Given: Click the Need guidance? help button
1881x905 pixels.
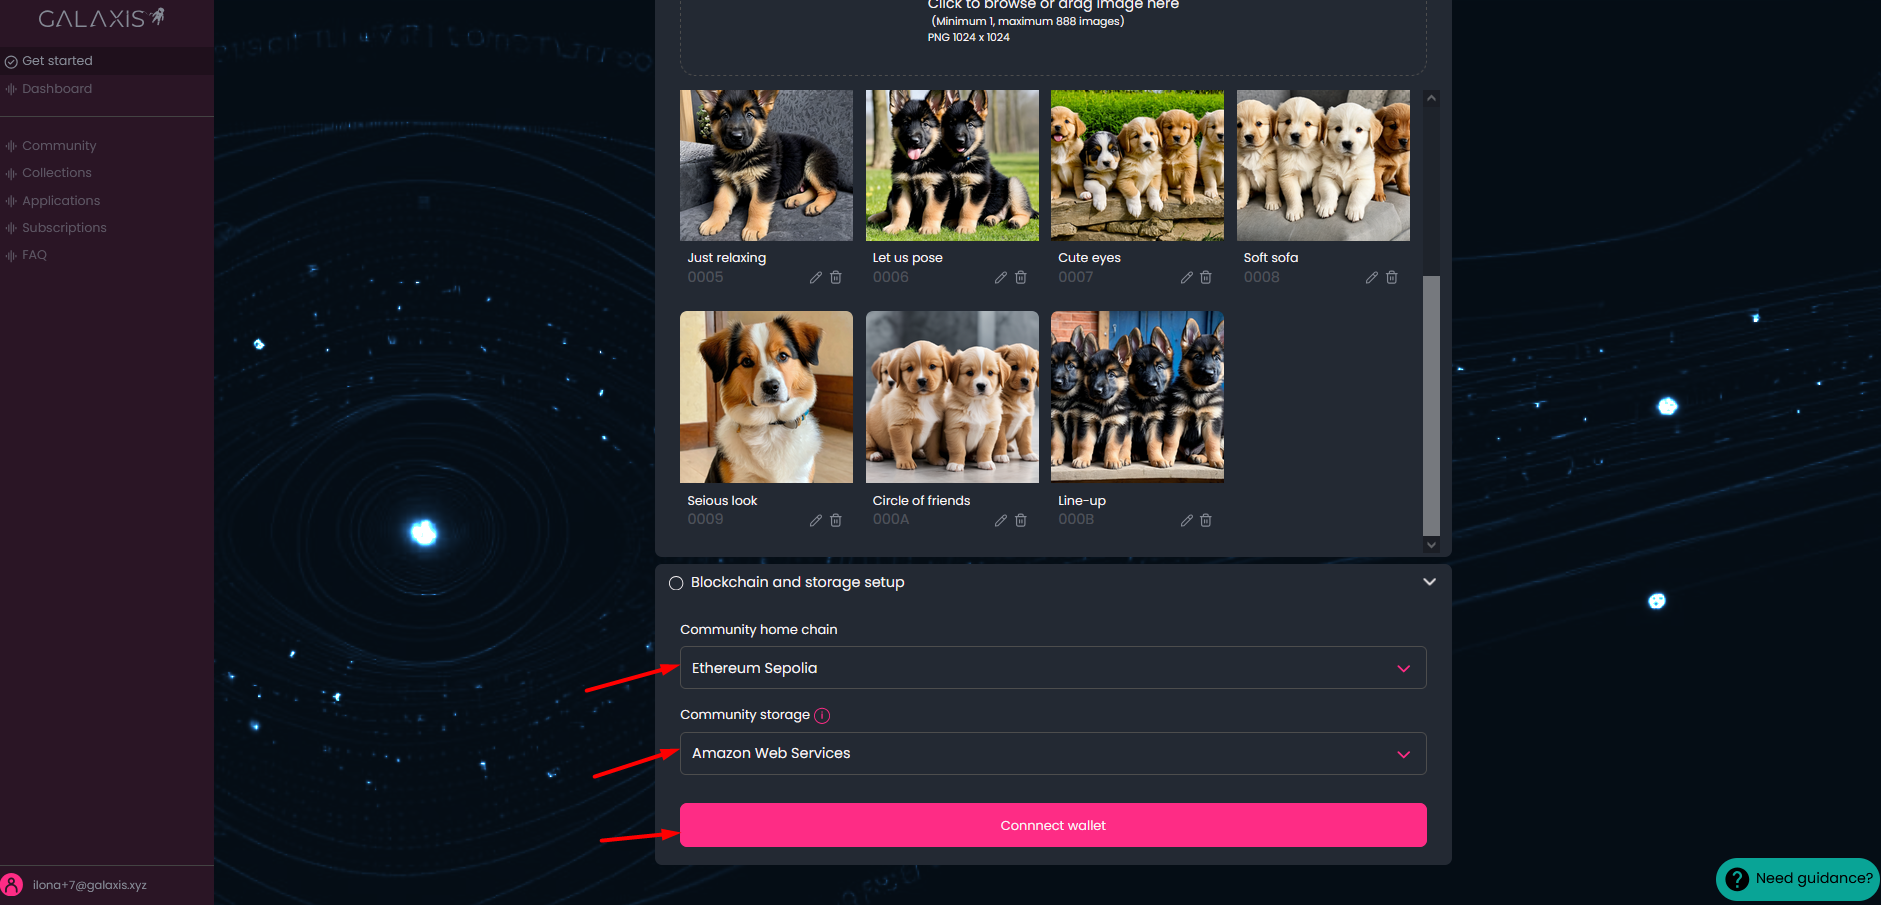Looking at the screenshot, I should [x=1798, y=879].
